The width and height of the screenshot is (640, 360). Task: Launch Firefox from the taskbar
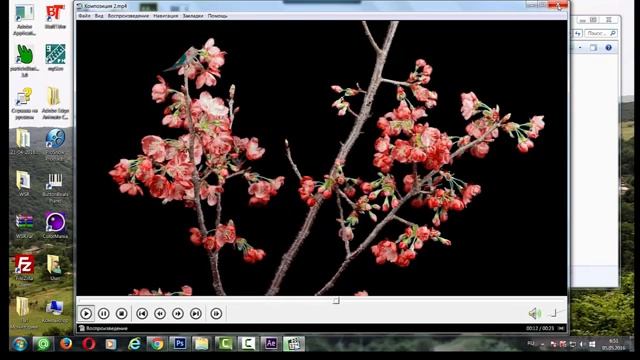(x=66, y=344)
